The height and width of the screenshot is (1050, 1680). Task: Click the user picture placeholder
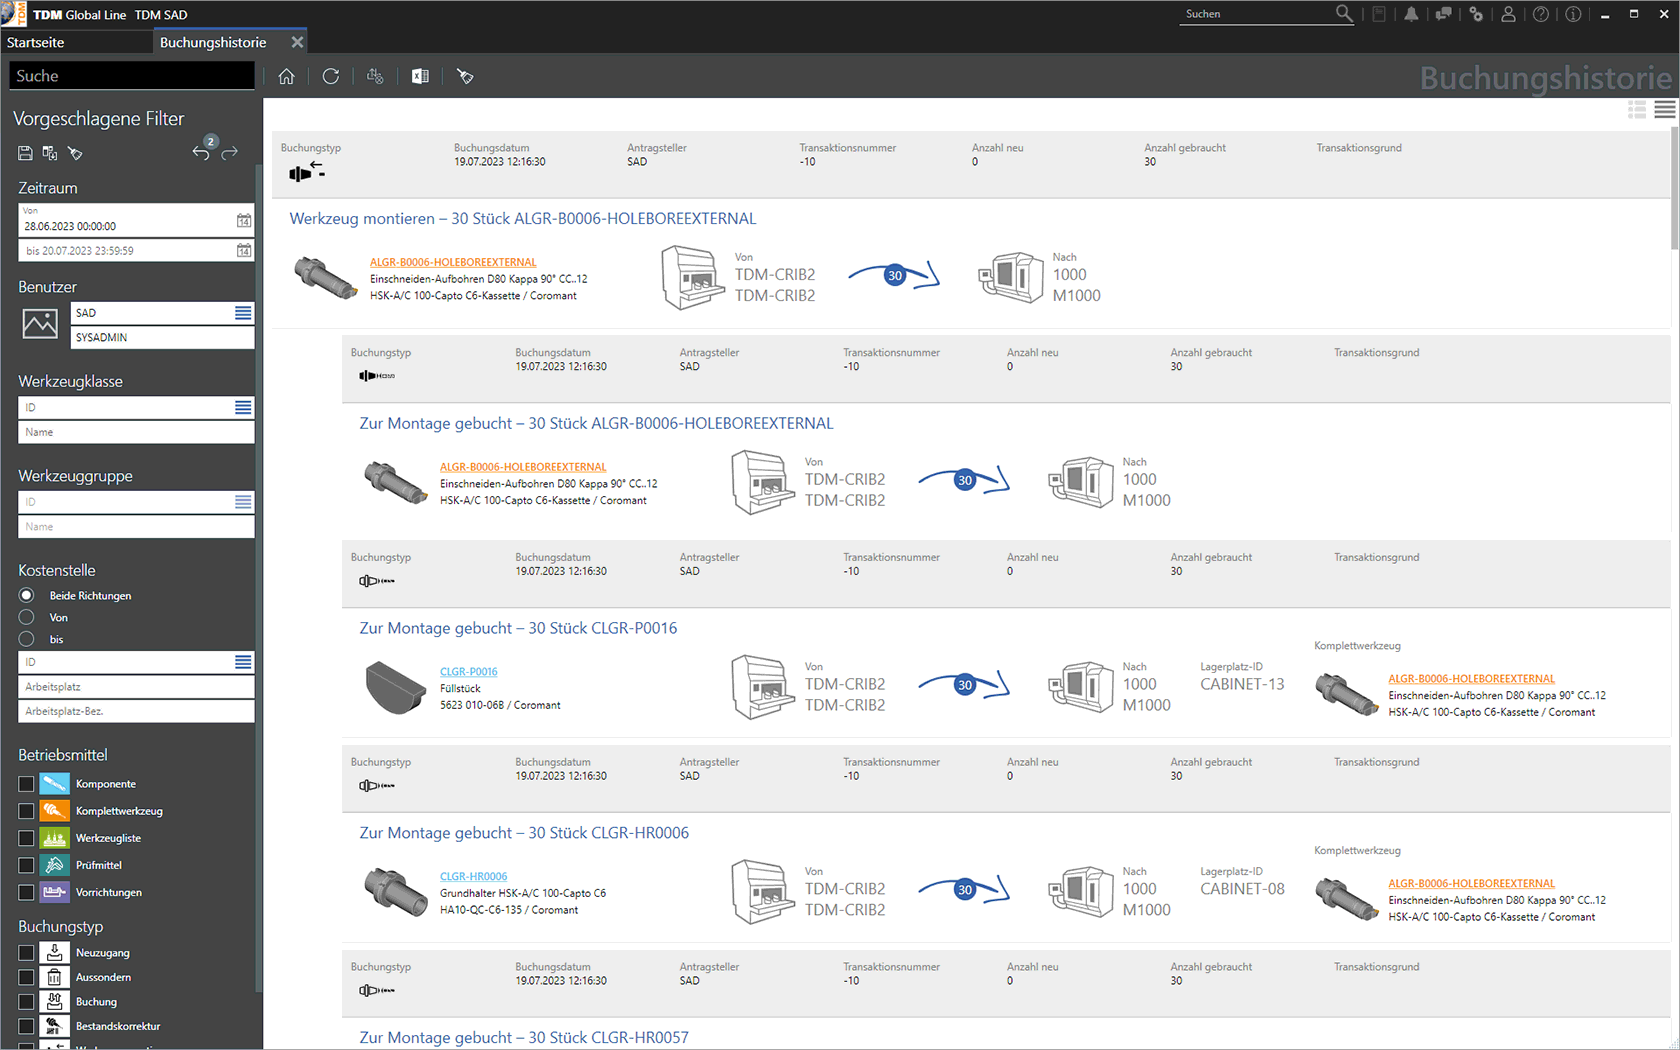tap(40, 324)
